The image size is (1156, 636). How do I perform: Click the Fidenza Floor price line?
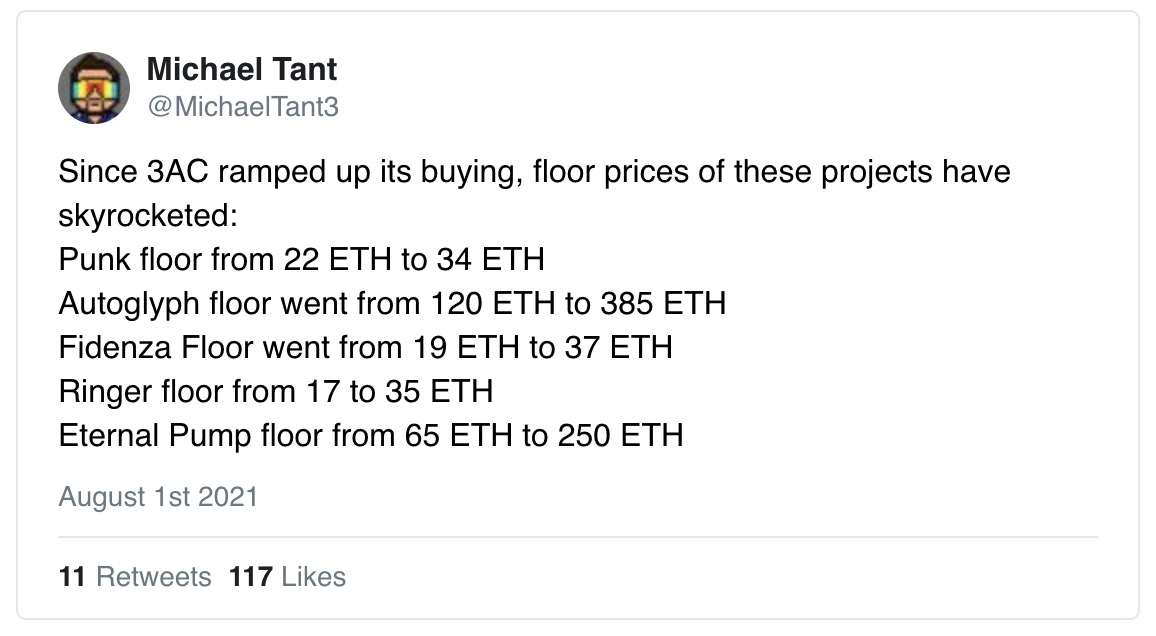tap(366, 347)
